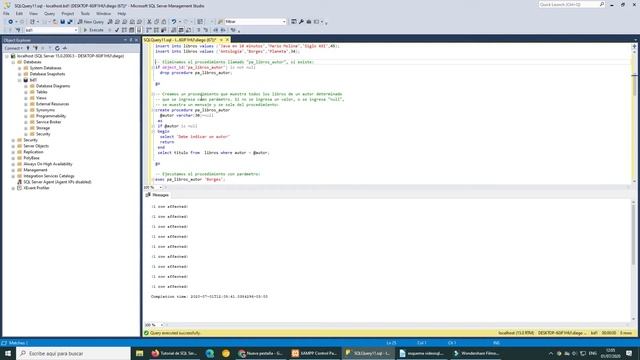This screenshot has width=640, height=360.
Task: Open the Tools menu
Action: pyautogui.click(x=85, y=13)
